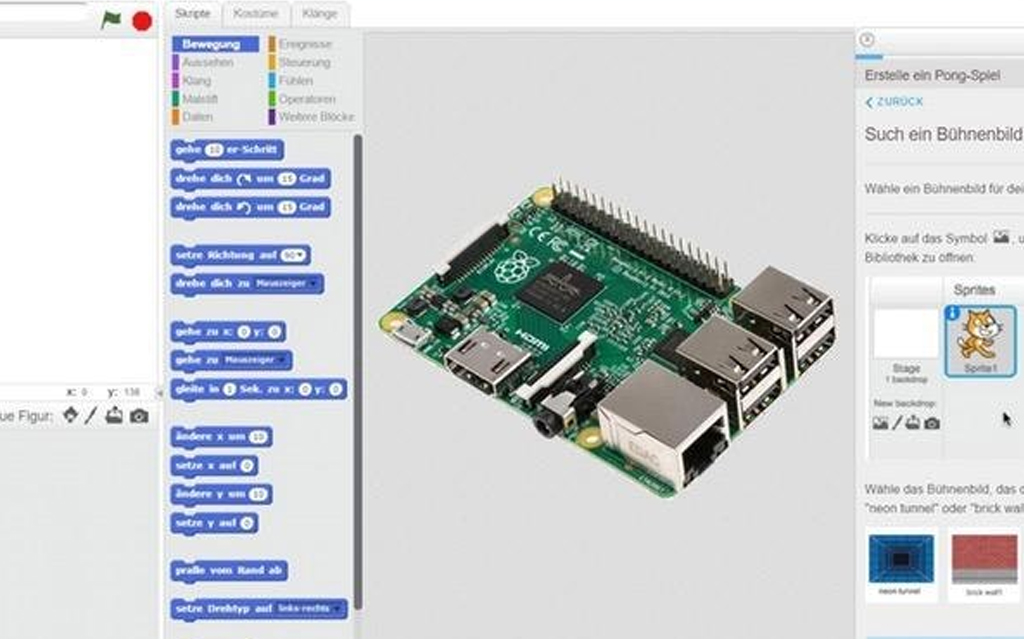Image resolution: width=1024 pixels, height=639 pixels.
Task: Select the Daten block category
Action: (193, 117)
